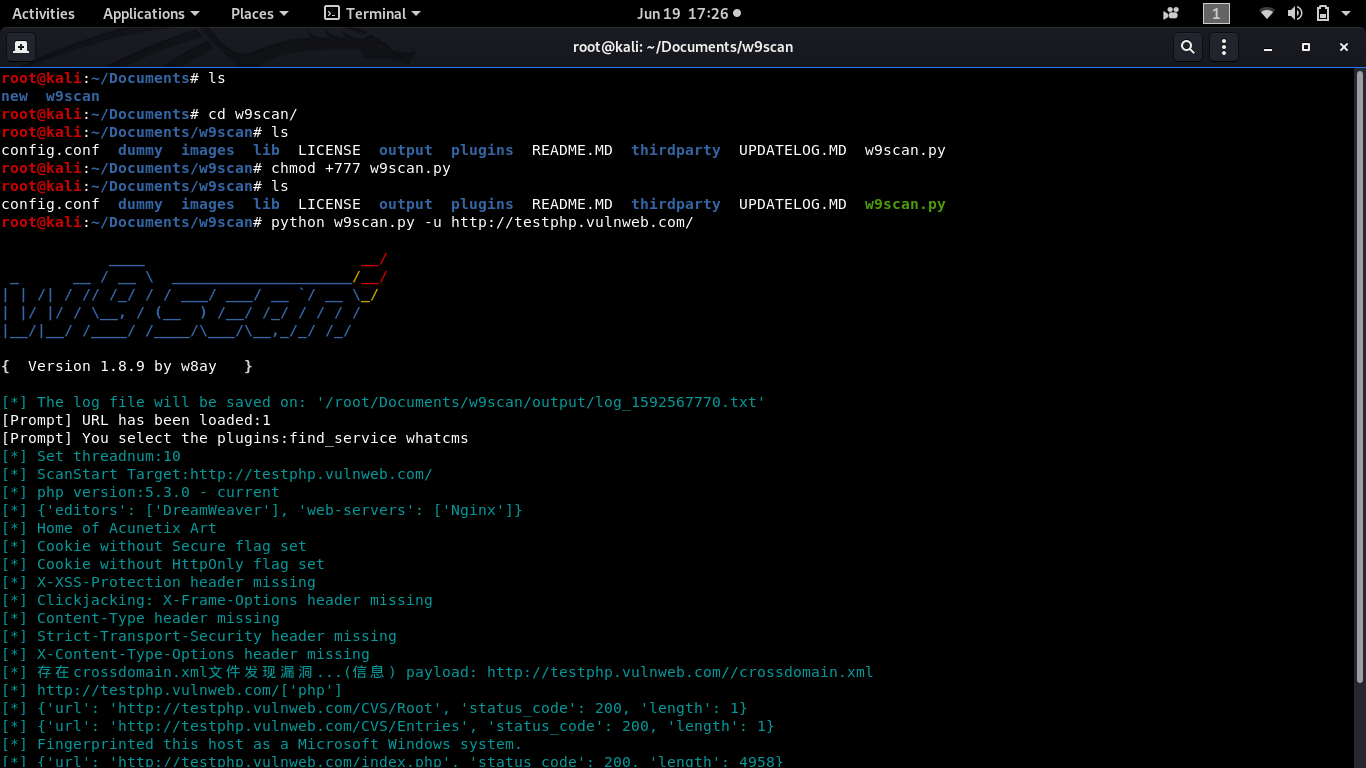Click the terminal search icon

point(1187,47)
